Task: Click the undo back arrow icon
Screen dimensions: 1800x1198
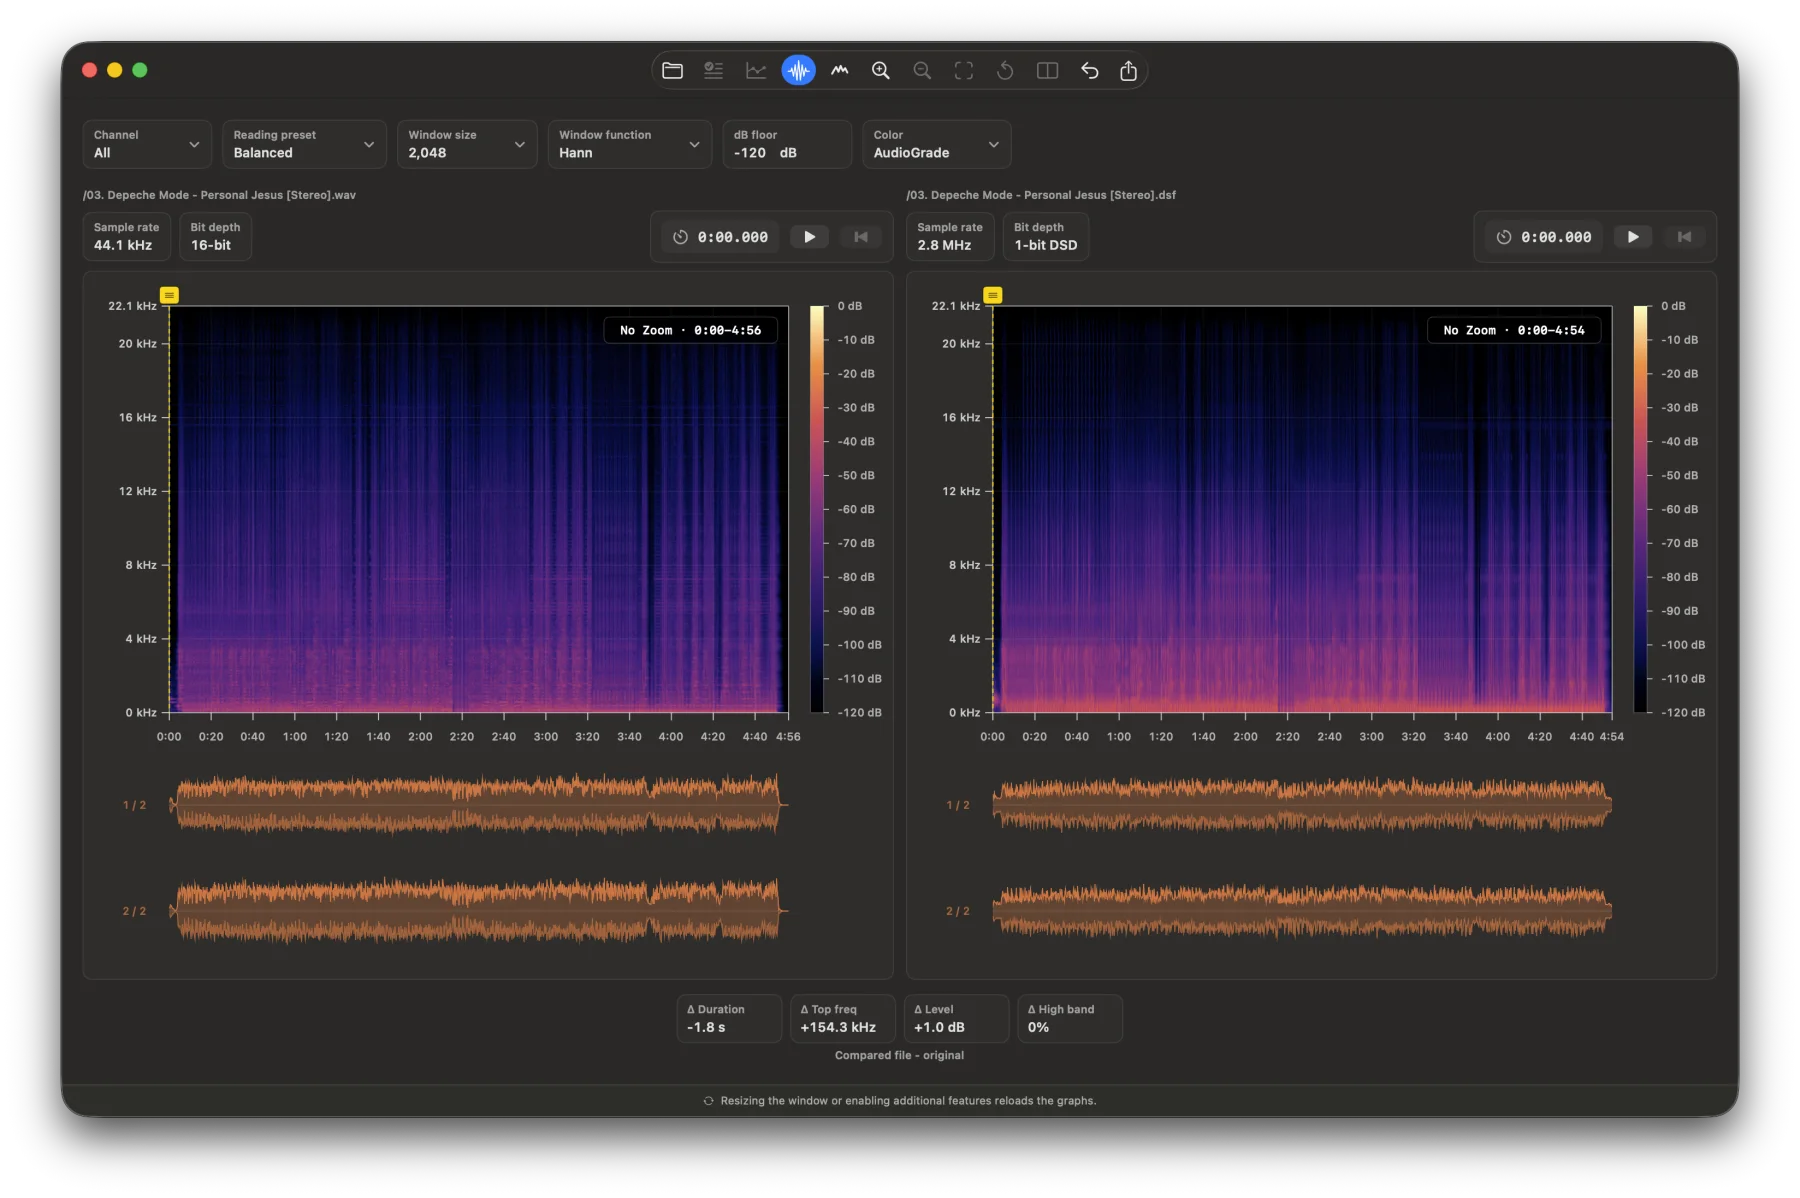Action: 1089,70
